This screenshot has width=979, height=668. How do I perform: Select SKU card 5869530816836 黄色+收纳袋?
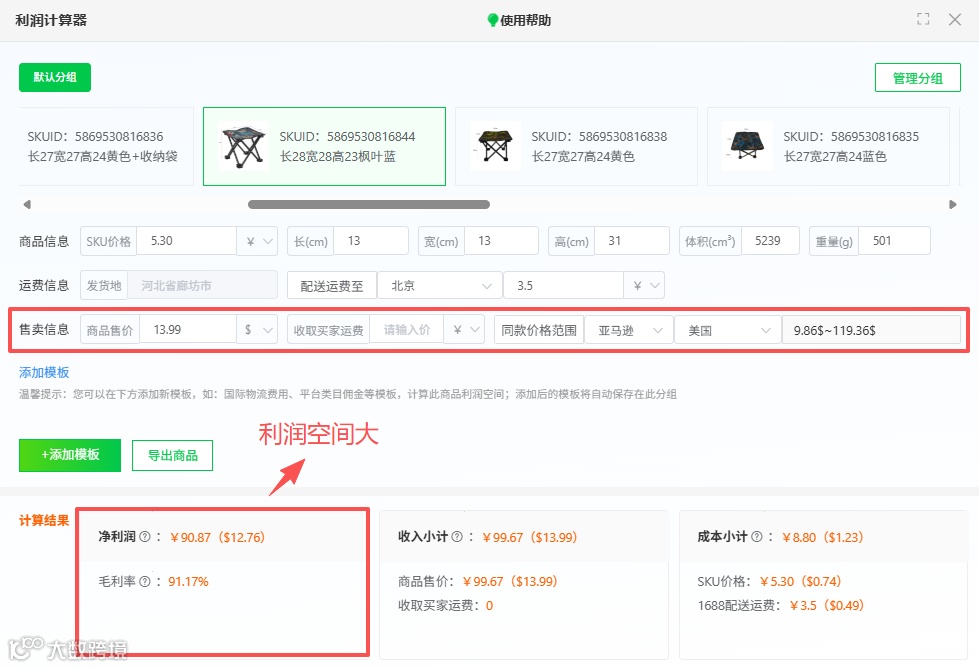pyautogui.click(x=106, y=147)
